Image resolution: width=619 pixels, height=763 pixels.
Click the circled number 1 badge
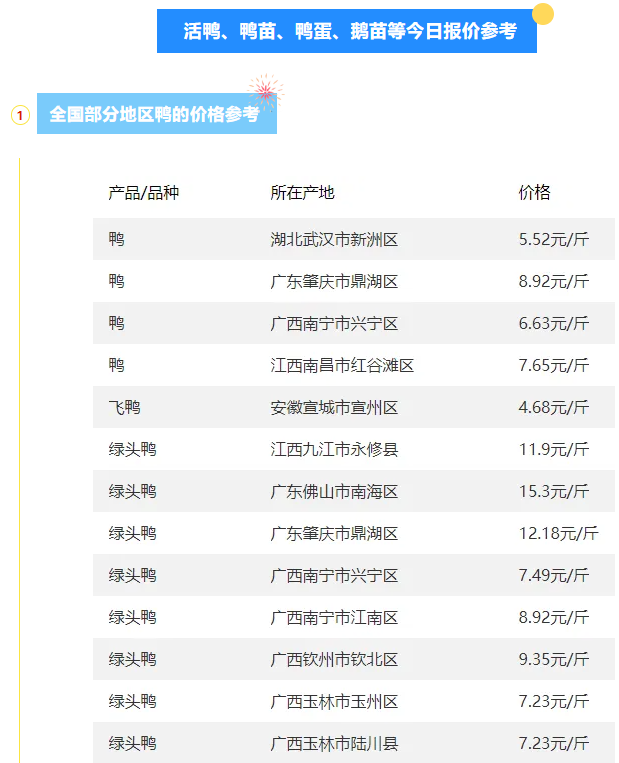point(20,115)
